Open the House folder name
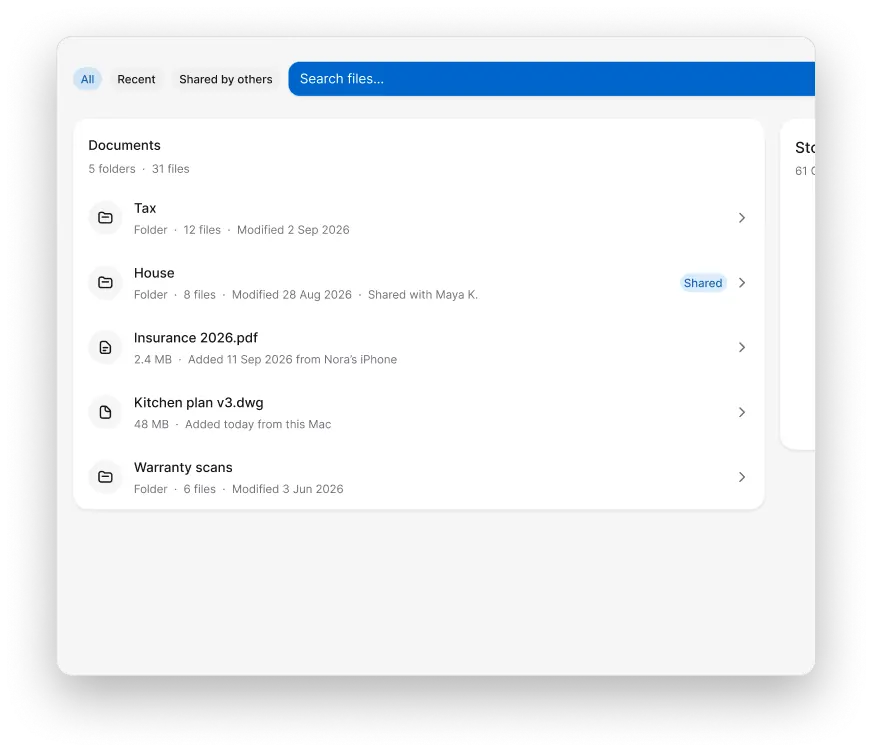872x752 pixels. coord(154,273)
